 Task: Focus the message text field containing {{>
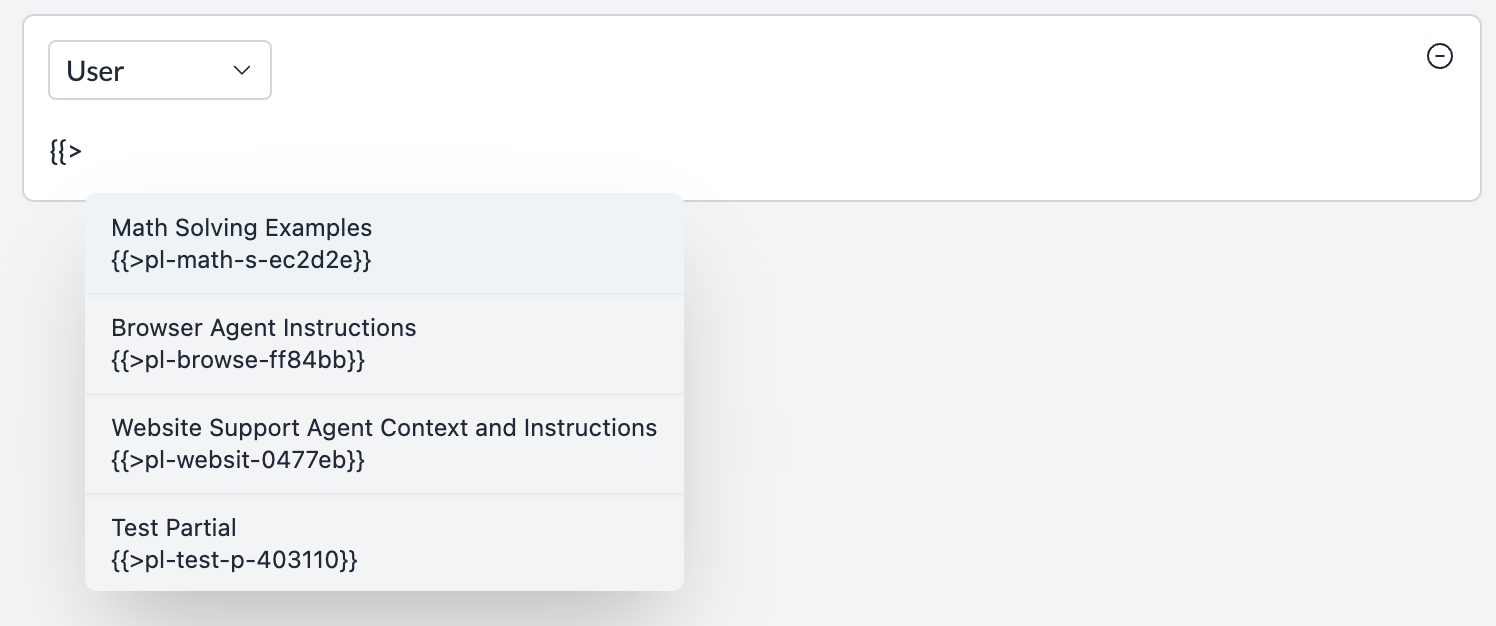(751, 153)
